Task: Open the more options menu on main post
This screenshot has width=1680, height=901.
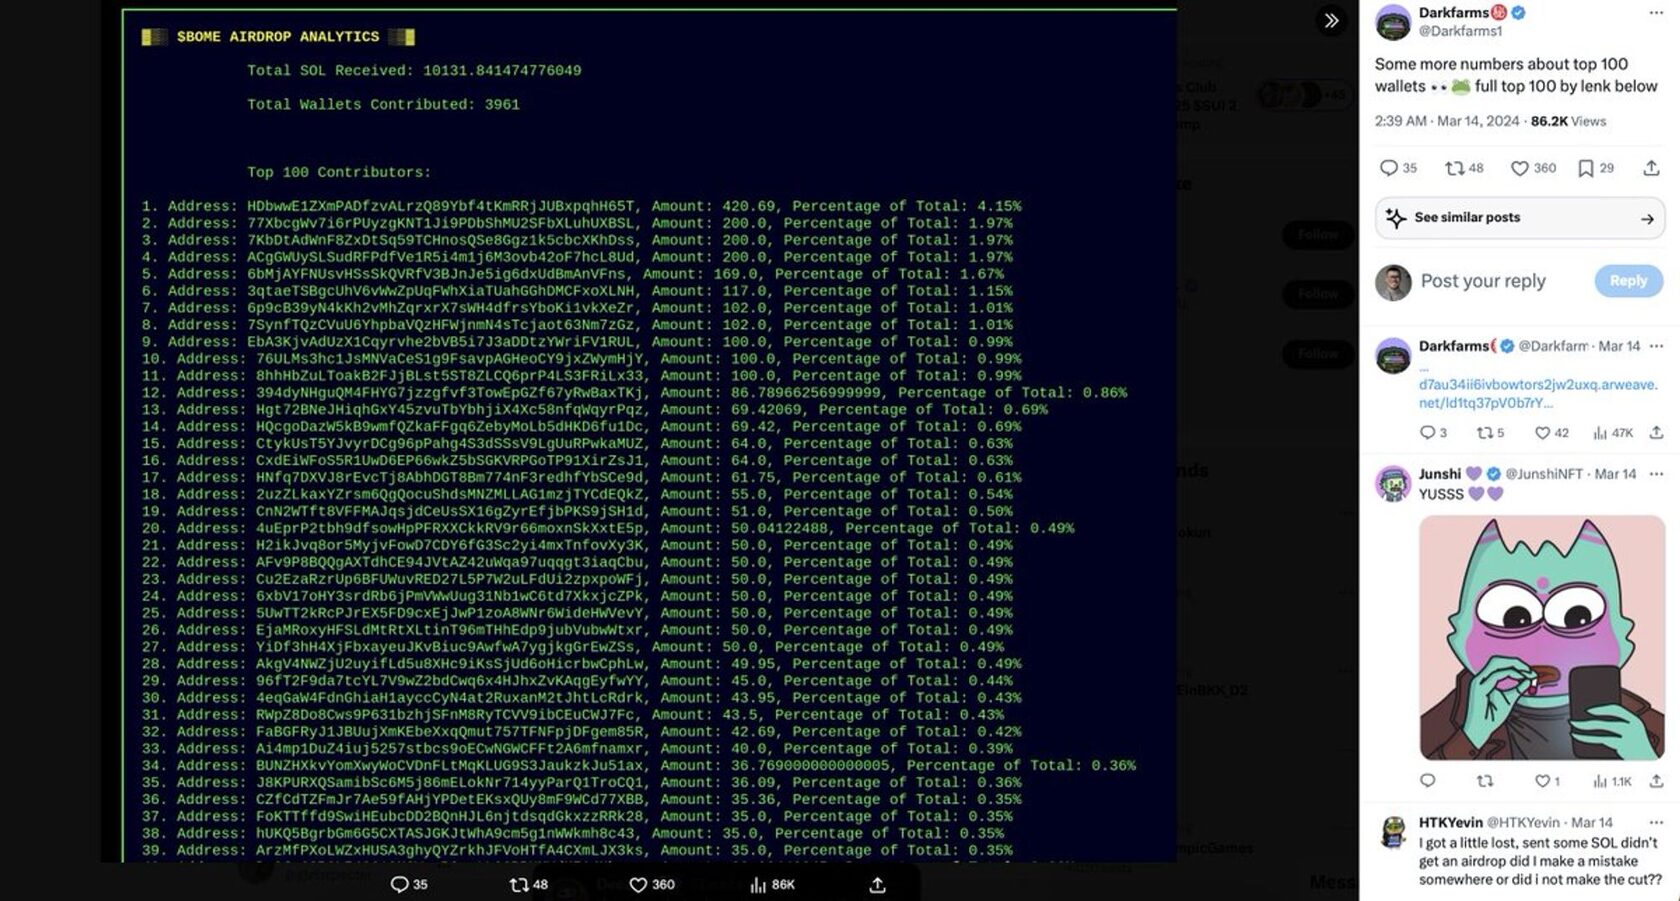Action: [1656, 13]
